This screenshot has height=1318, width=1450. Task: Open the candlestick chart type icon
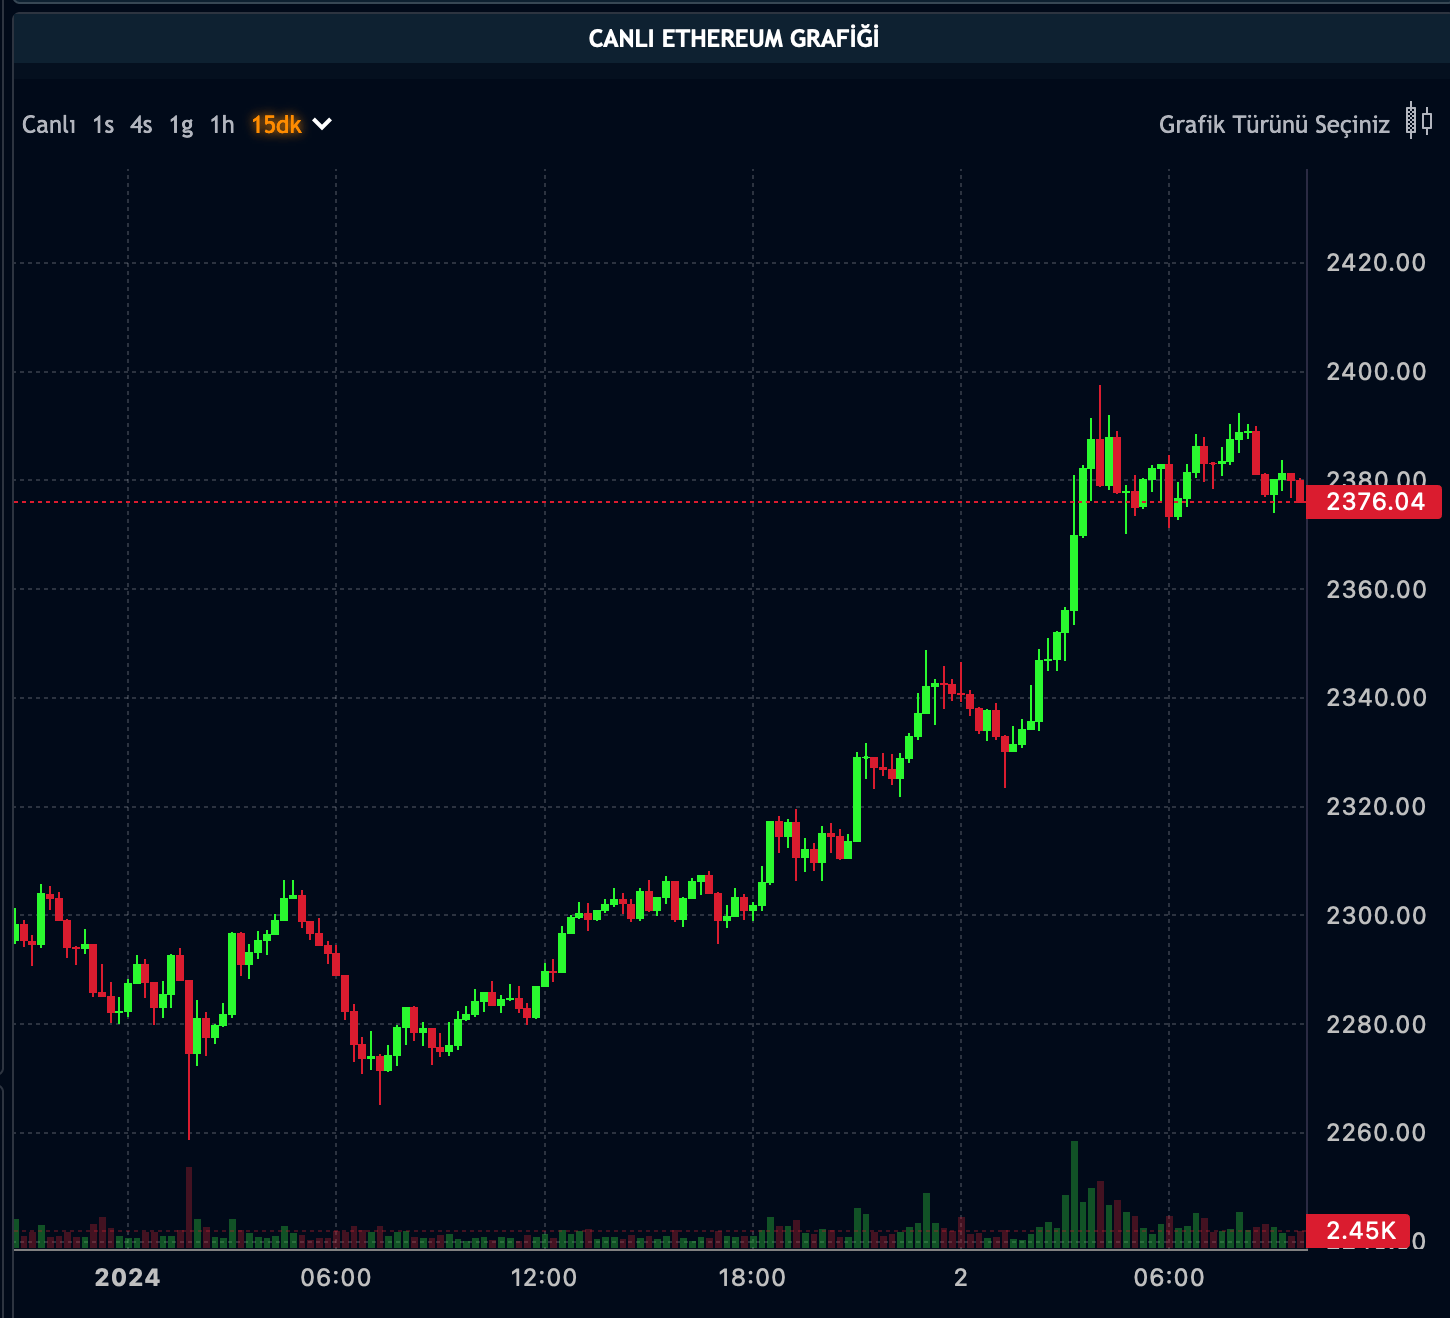click(x=1419, y=121)
